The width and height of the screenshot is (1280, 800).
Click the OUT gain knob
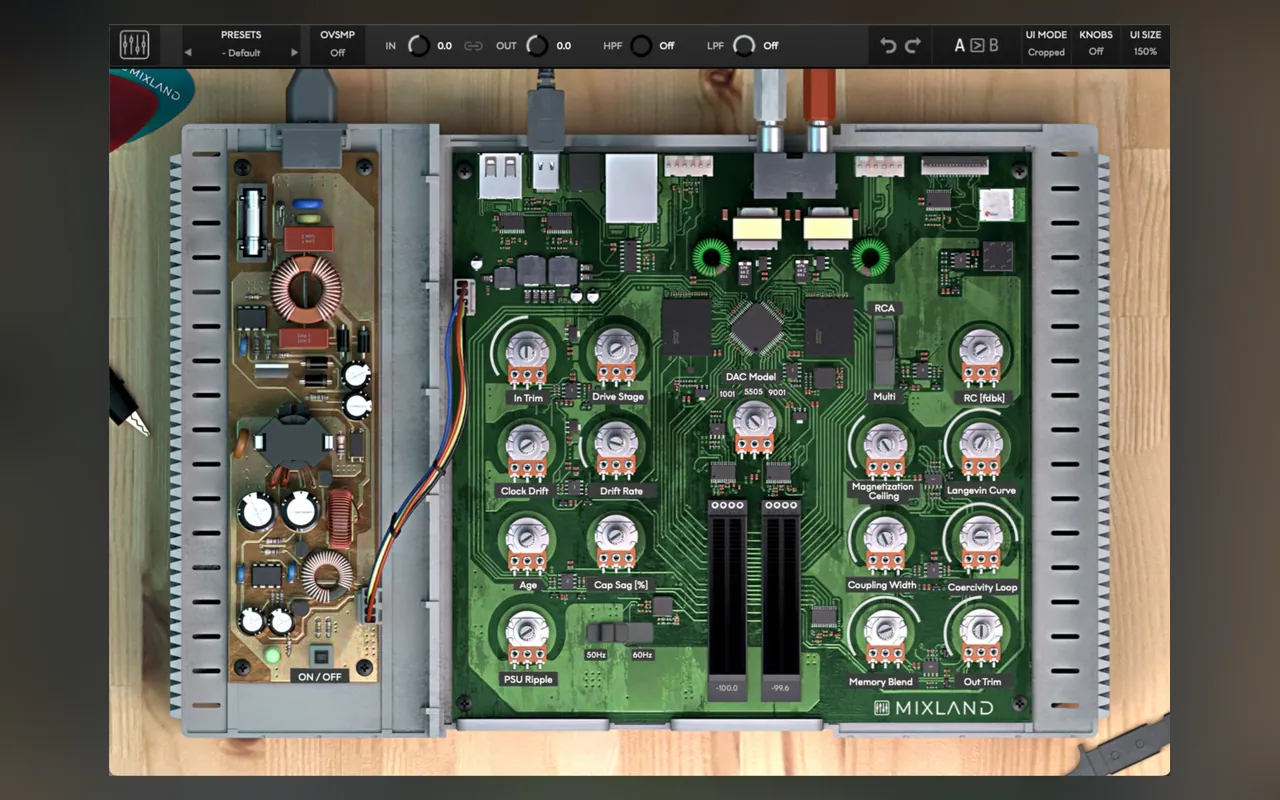pos(537,45)
